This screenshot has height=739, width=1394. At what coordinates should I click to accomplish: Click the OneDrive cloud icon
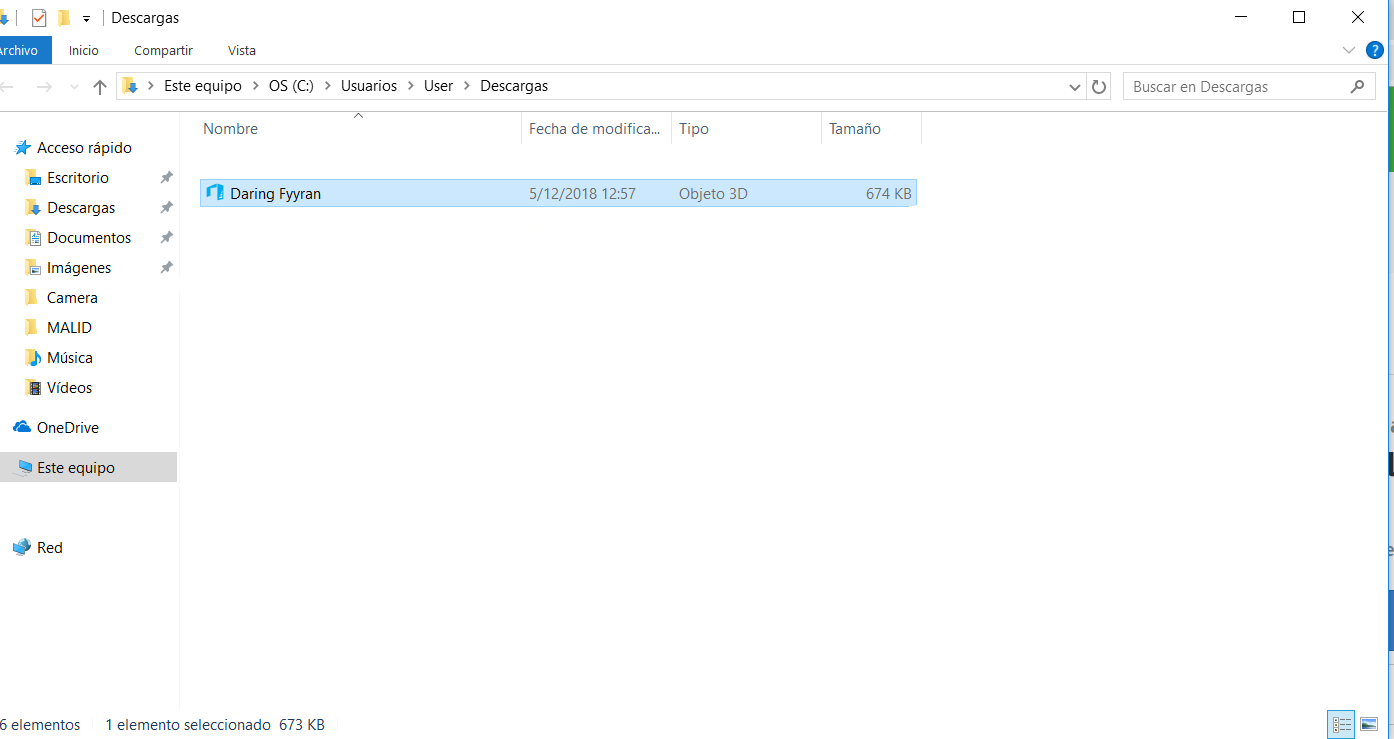22,427
